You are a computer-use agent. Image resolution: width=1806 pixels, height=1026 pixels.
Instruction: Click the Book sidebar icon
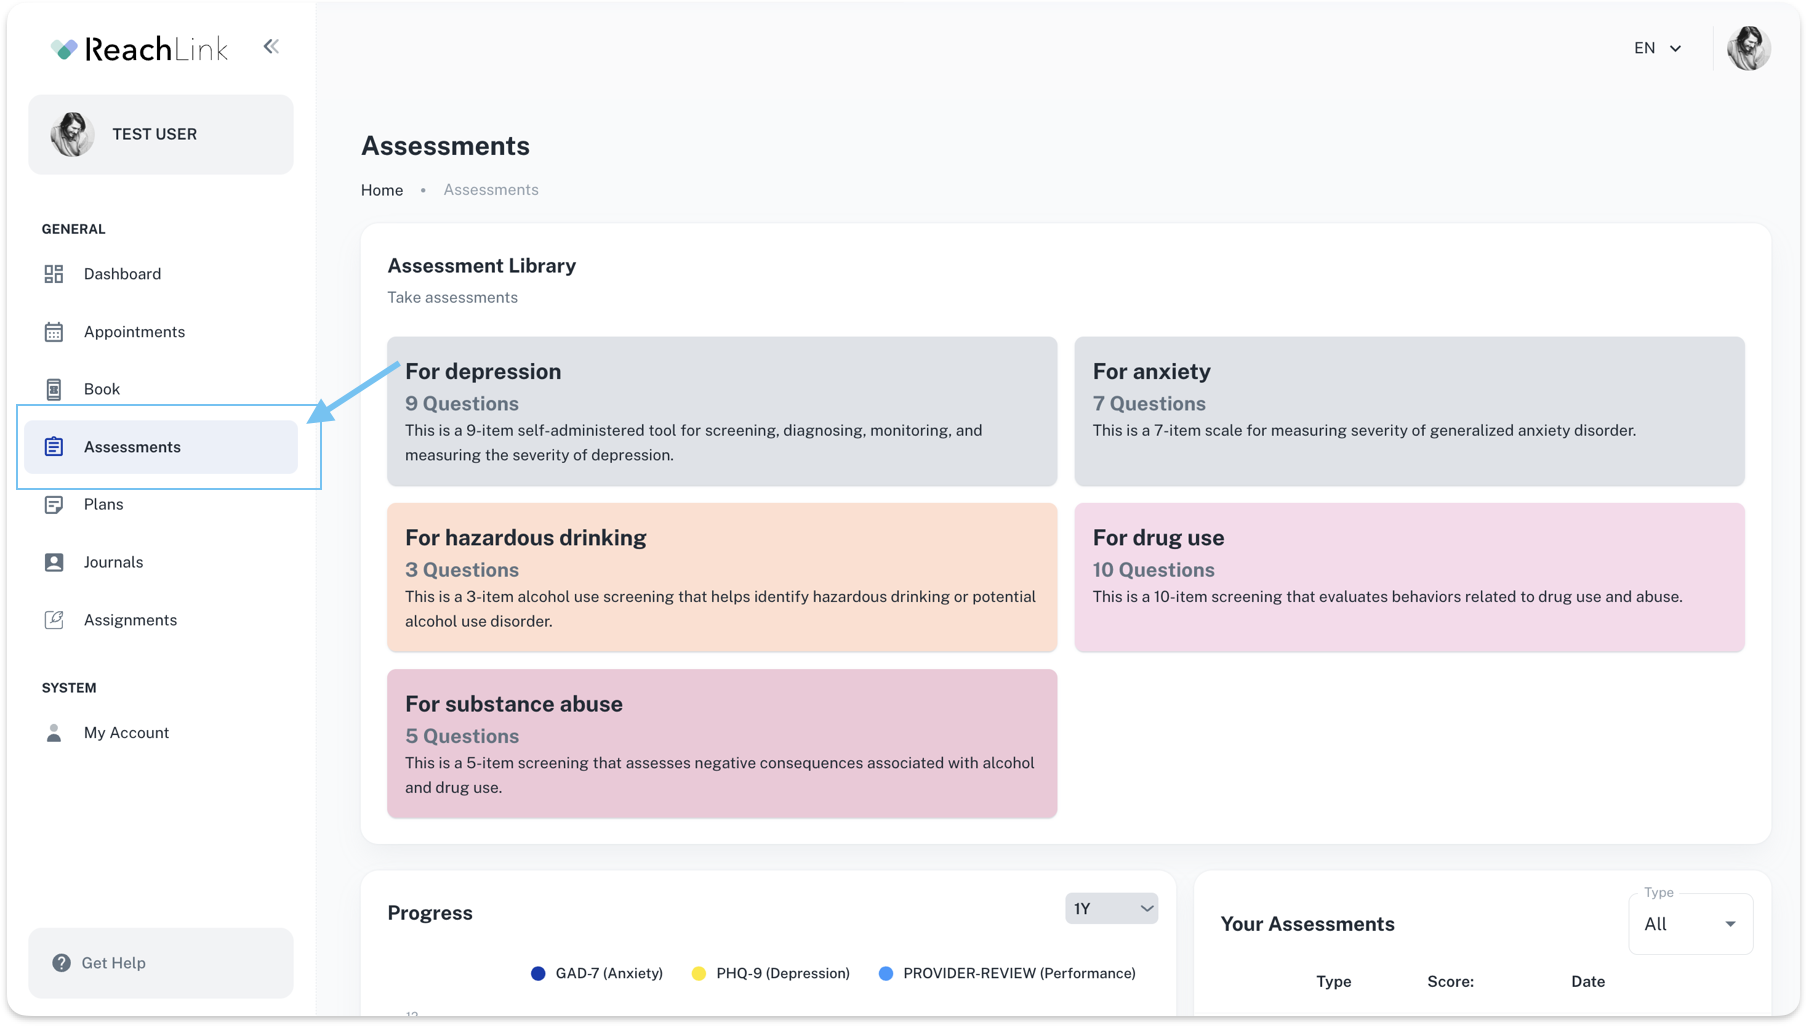(x=54, y=389)
